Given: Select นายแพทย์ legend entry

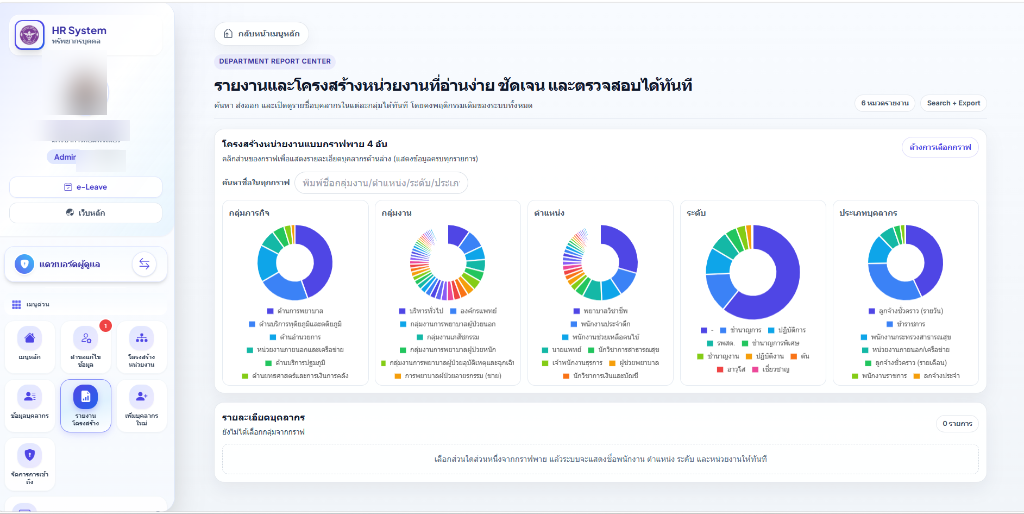Looking at the screenshot, I should (566, 349).
